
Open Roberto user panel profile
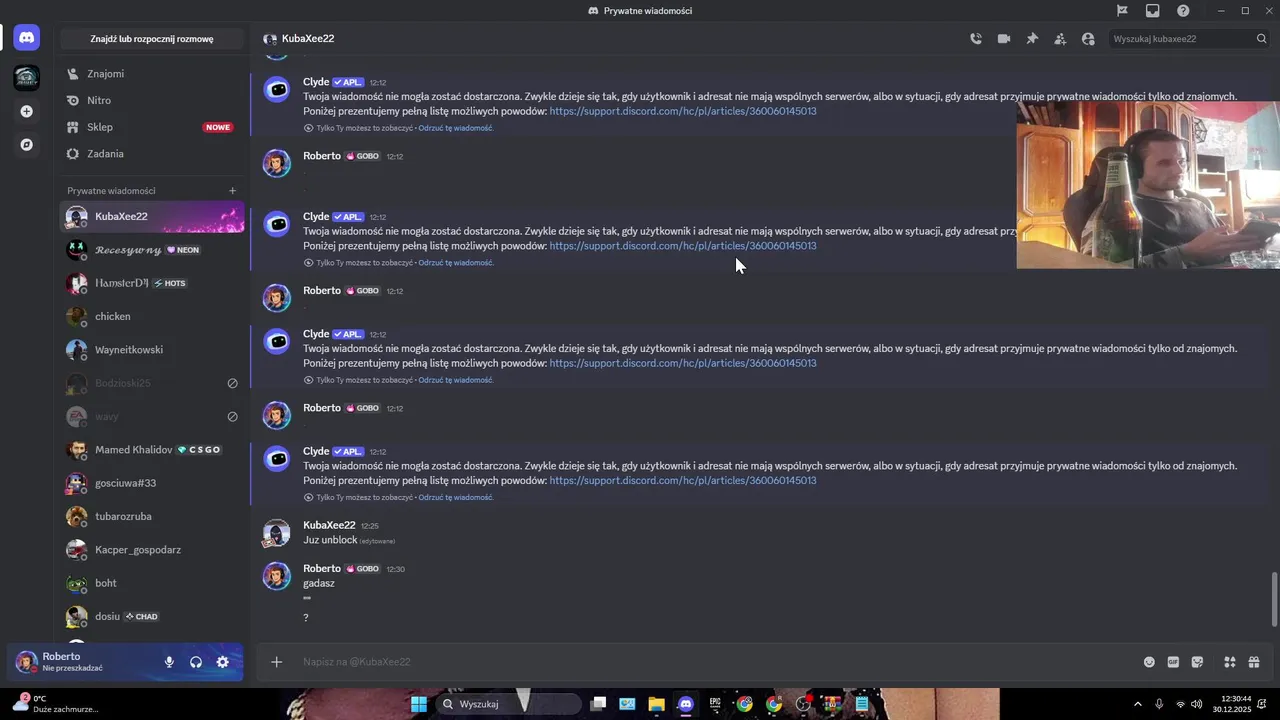[x=84, y=662]
